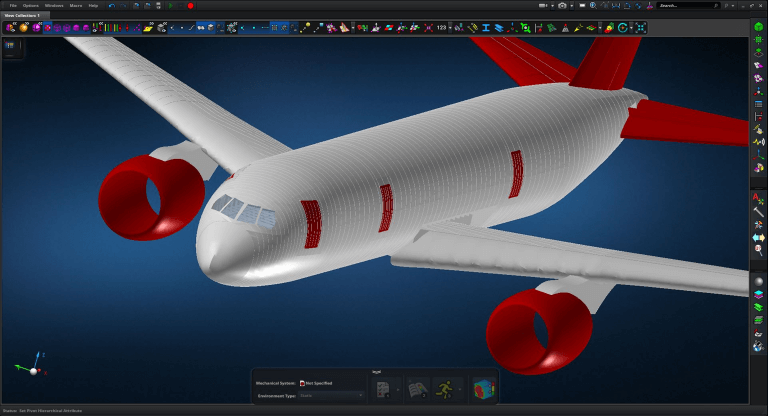Click the colored contour results cube icon

(484, 390)
